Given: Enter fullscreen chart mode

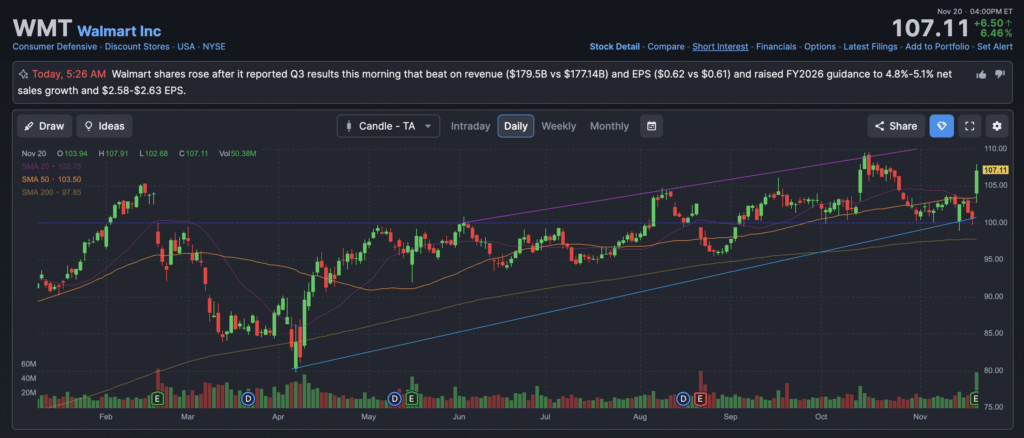Looking at the screenshot, I should pyautogui.click(x=969, y=126).
